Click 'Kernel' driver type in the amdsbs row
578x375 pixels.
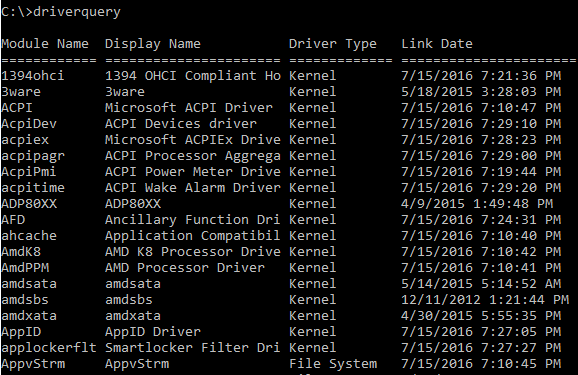click(313, 300)
